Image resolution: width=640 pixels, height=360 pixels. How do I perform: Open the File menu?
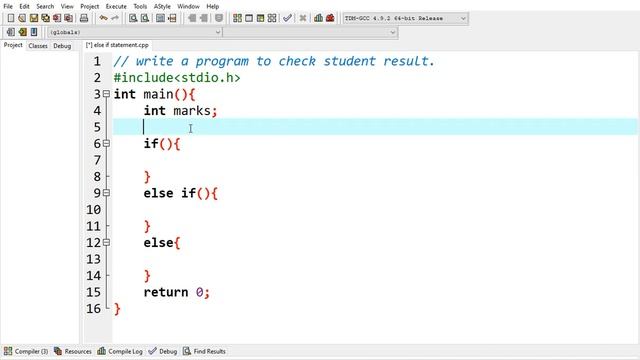[x=8, y=6]
